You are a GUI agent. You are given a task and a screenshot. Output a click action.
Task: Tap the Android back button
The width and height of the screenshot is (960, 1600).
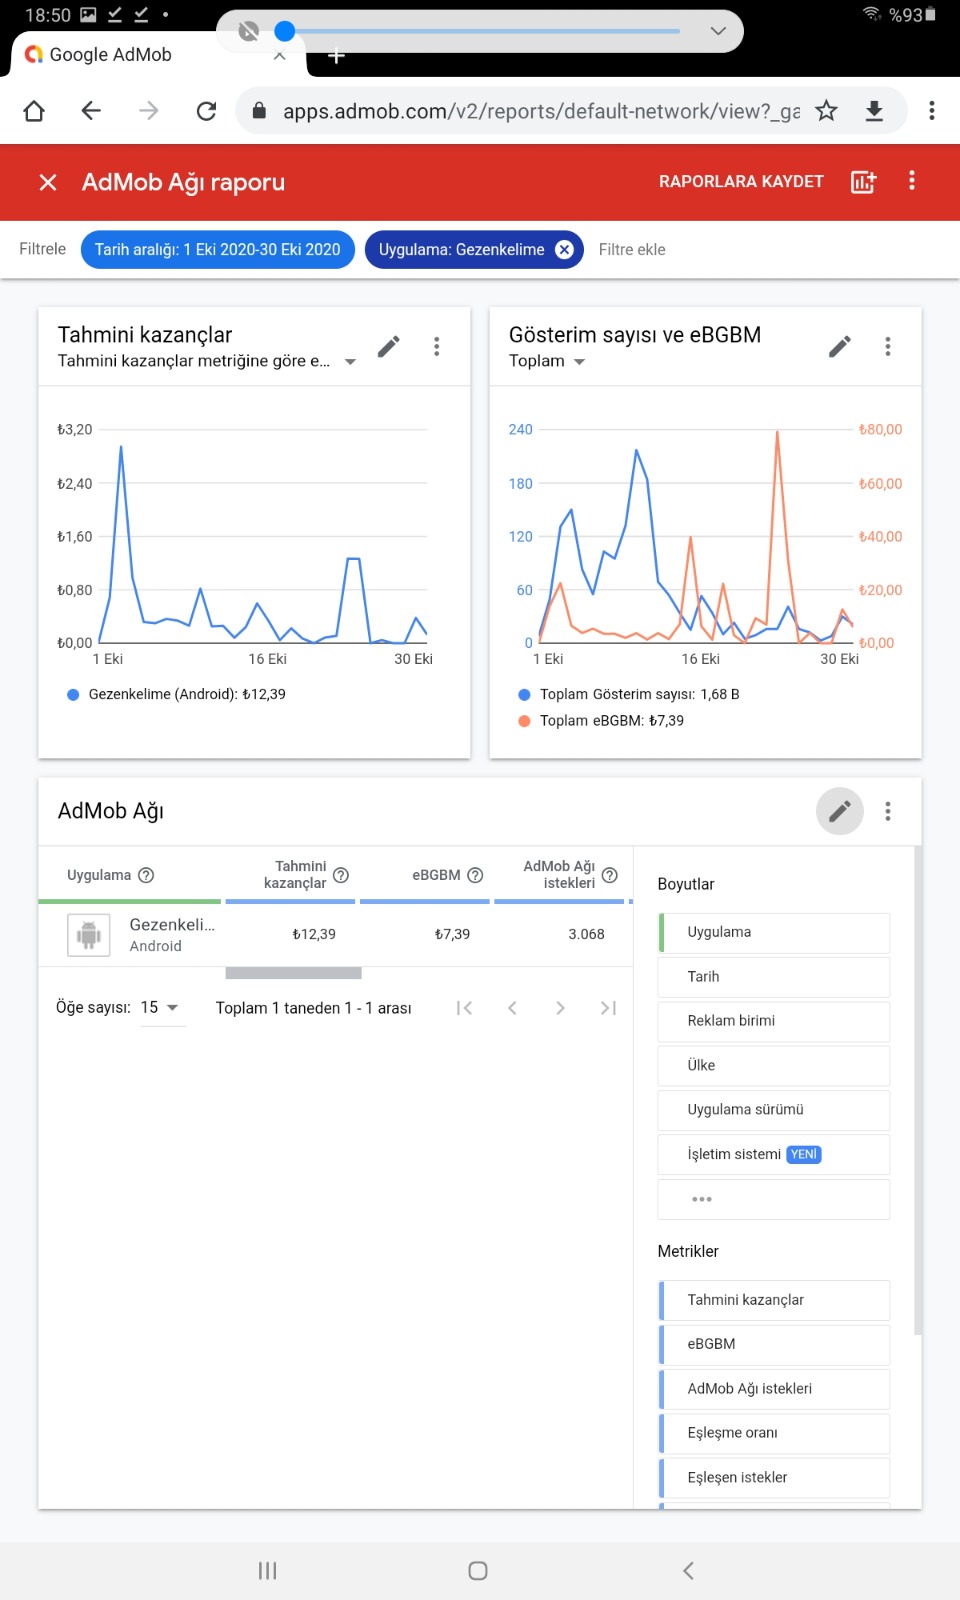(688, 1571)
